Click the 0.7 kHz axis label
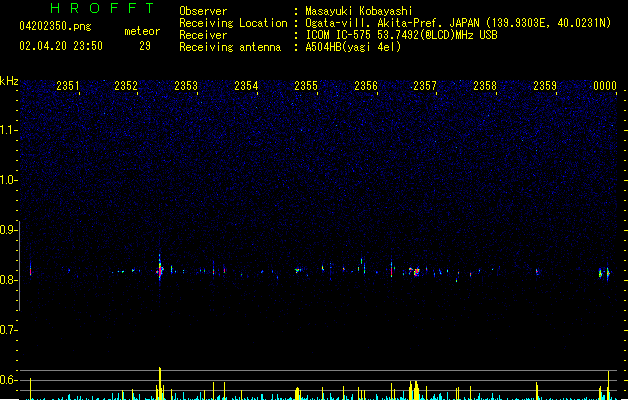The height and width of the screenshot is (400, 629). pyautogui.click(x=8, y=330)
